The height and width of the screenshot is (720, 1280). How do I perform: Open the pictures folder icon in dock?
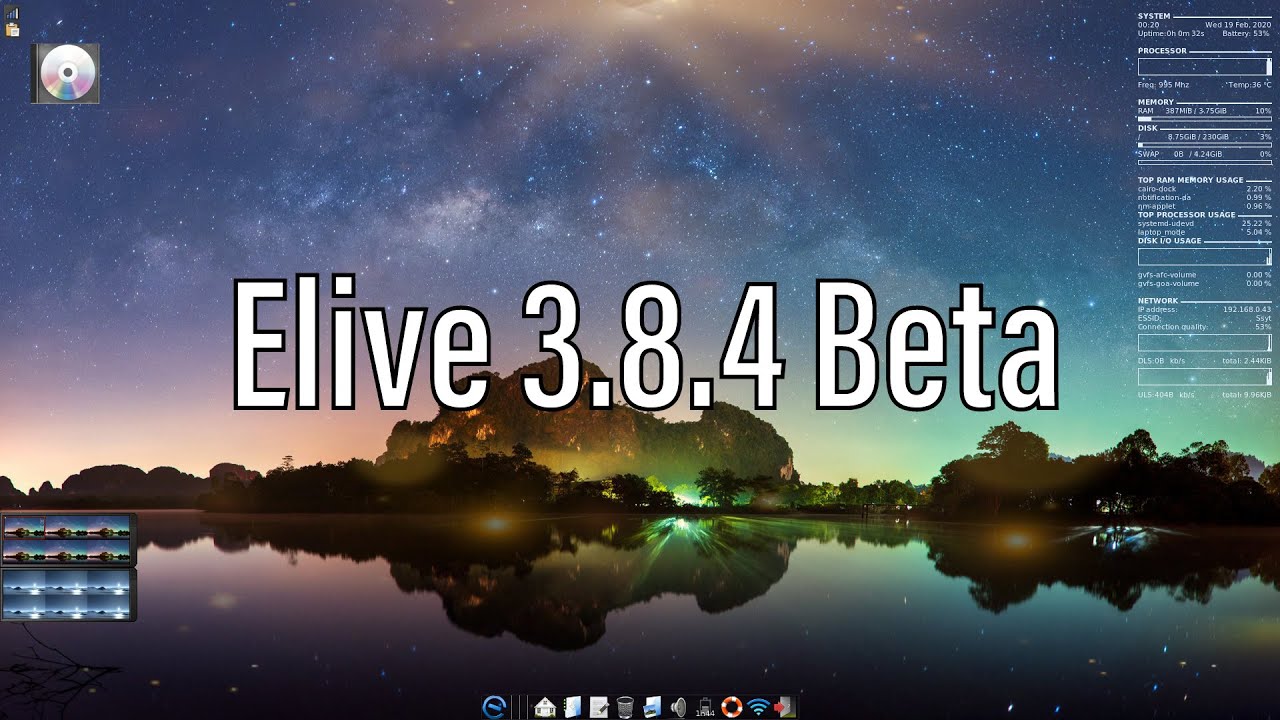pos(652,707)
